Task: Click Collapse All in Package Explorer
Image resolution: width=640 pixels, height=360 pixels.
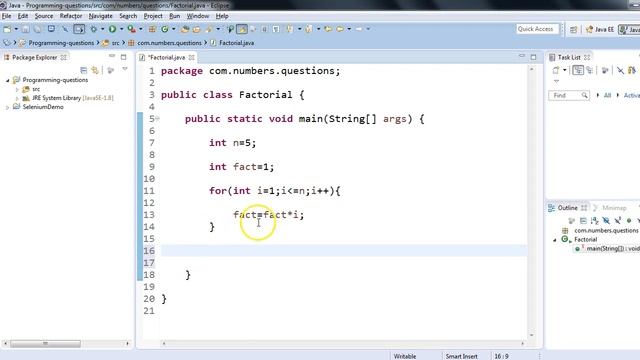Action: pyautogui.click(x=84, y=70)
